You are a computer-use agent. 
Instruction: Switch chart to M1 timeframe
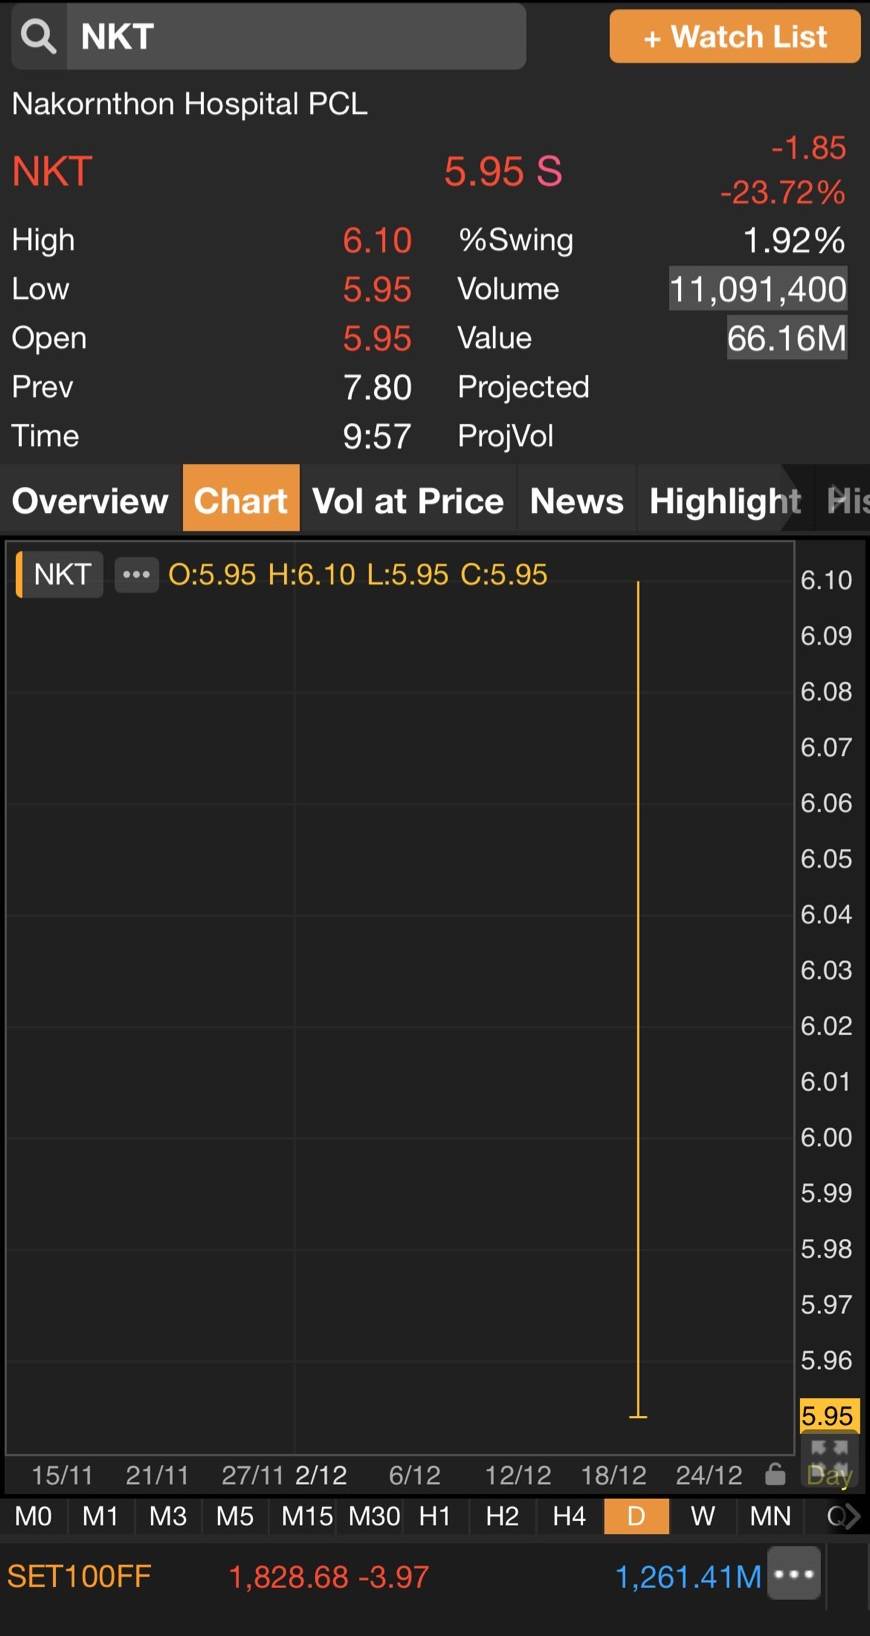tap(100, 1516)
